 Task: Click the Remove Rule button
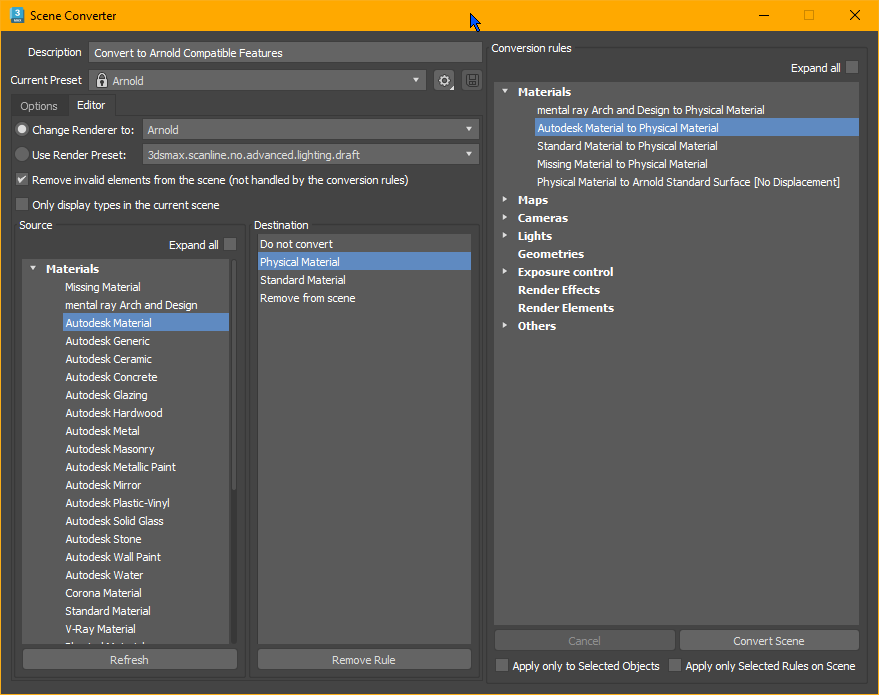(x=364, y=660)
